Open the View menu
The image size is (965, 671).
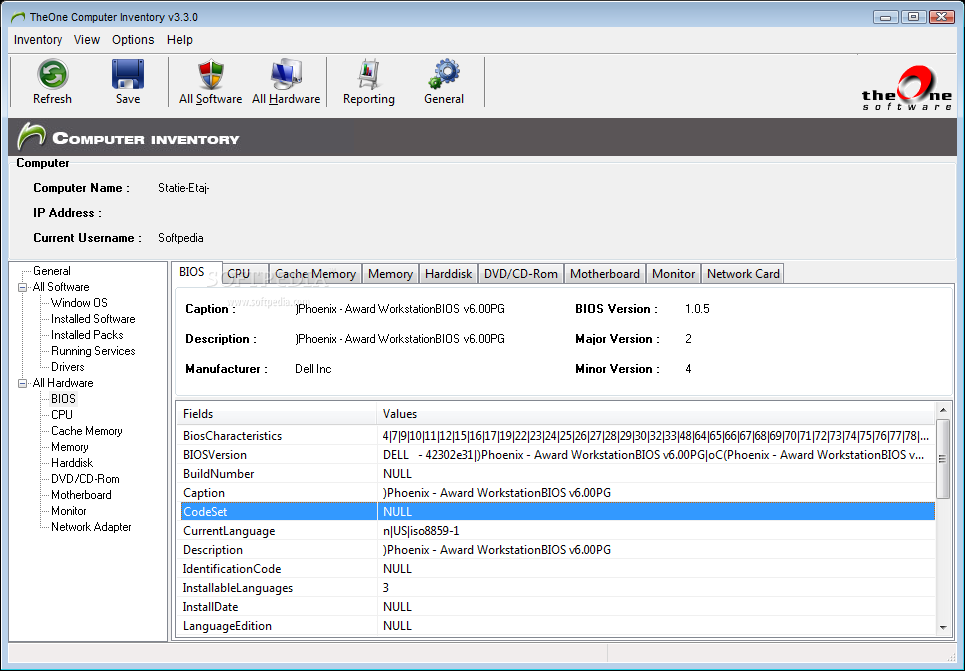pyautogui.click(x=87, y=39)
